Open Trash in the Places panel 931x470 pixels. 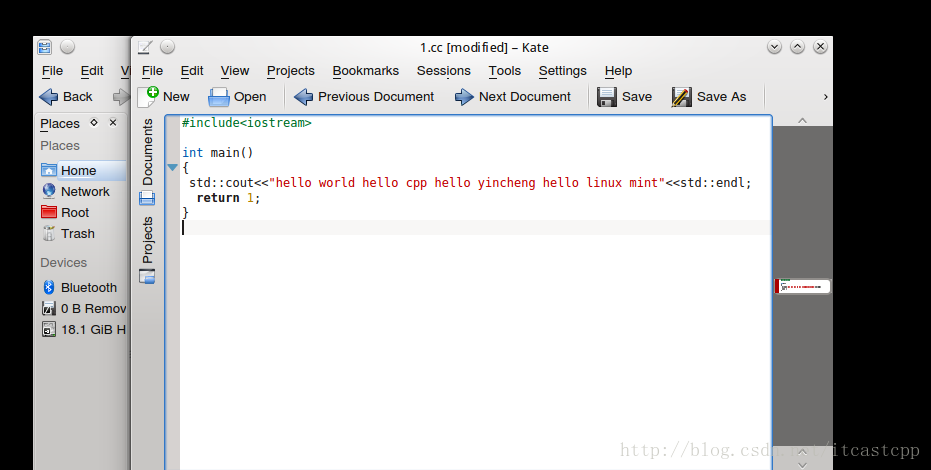coord(83,234)
